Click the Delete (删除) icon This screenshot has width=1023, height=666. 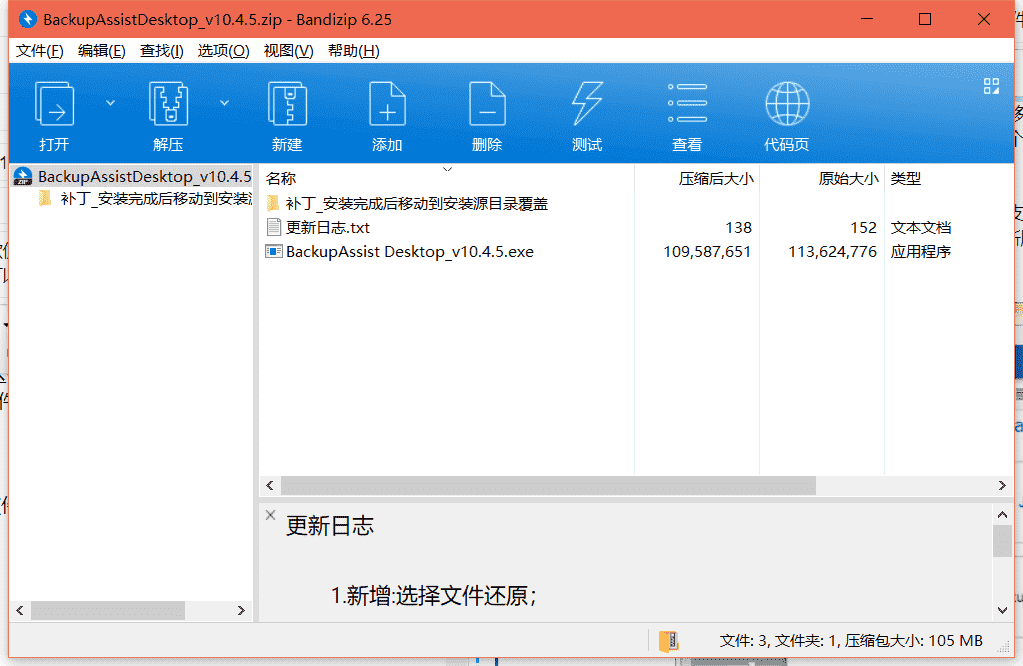pyautogui.click(x=487, y=104)
